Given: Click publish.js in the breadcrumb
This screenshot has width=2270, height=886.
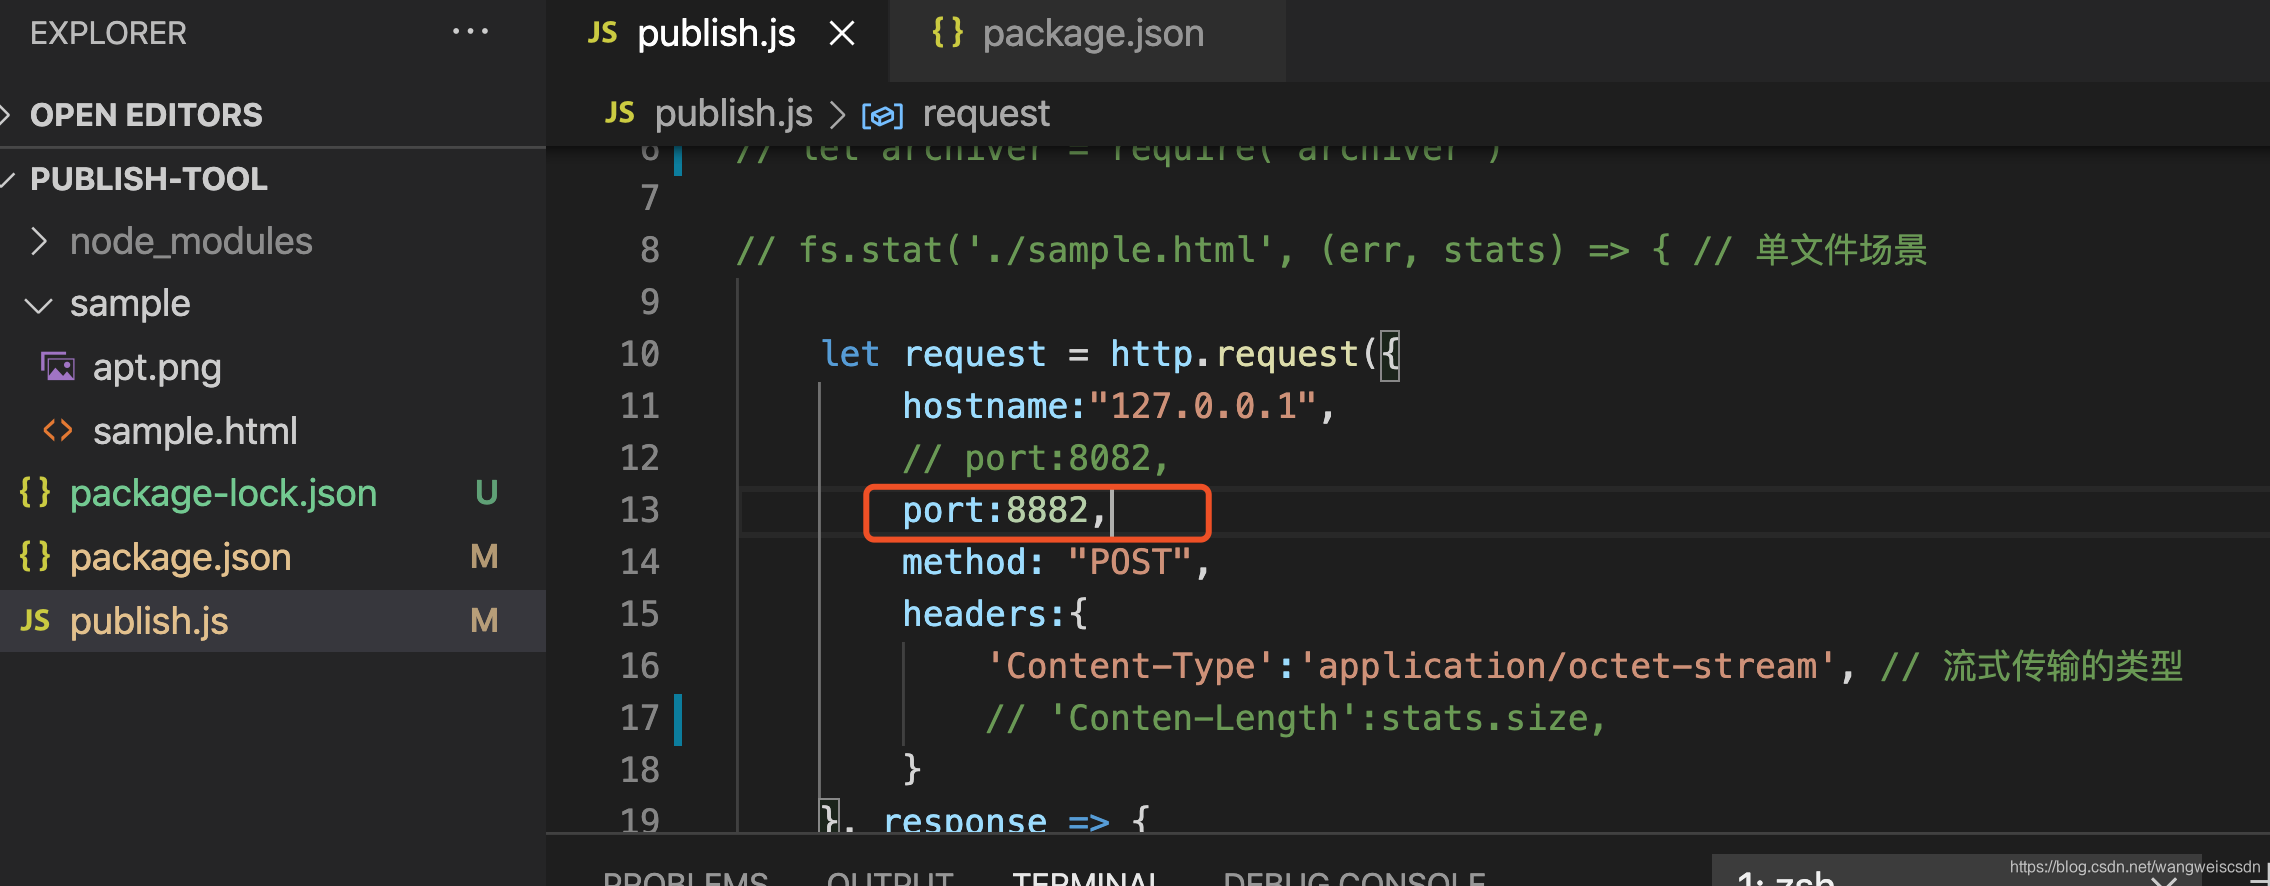Looking at the screenshot, I should [733, 114].
